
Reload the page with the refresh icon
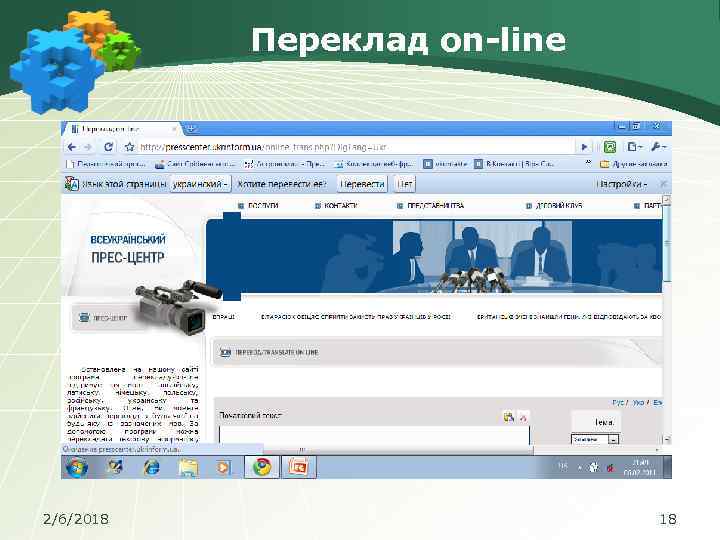pyautogui.click(x=108, y=147)
